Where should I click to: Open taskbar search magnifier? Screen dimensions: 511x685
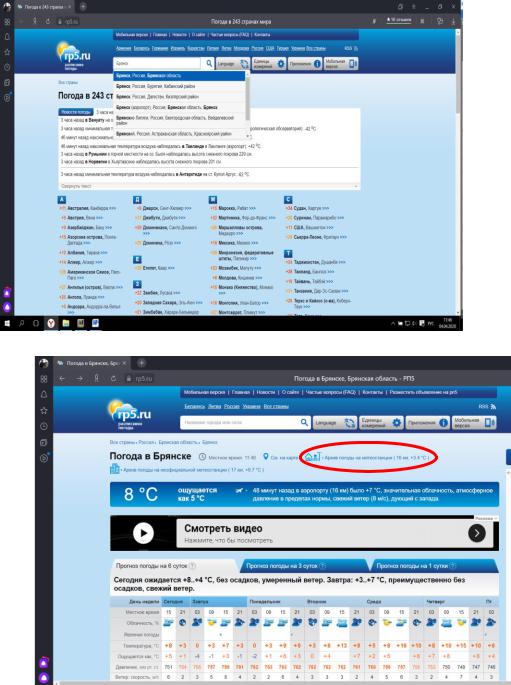(22, 323)
